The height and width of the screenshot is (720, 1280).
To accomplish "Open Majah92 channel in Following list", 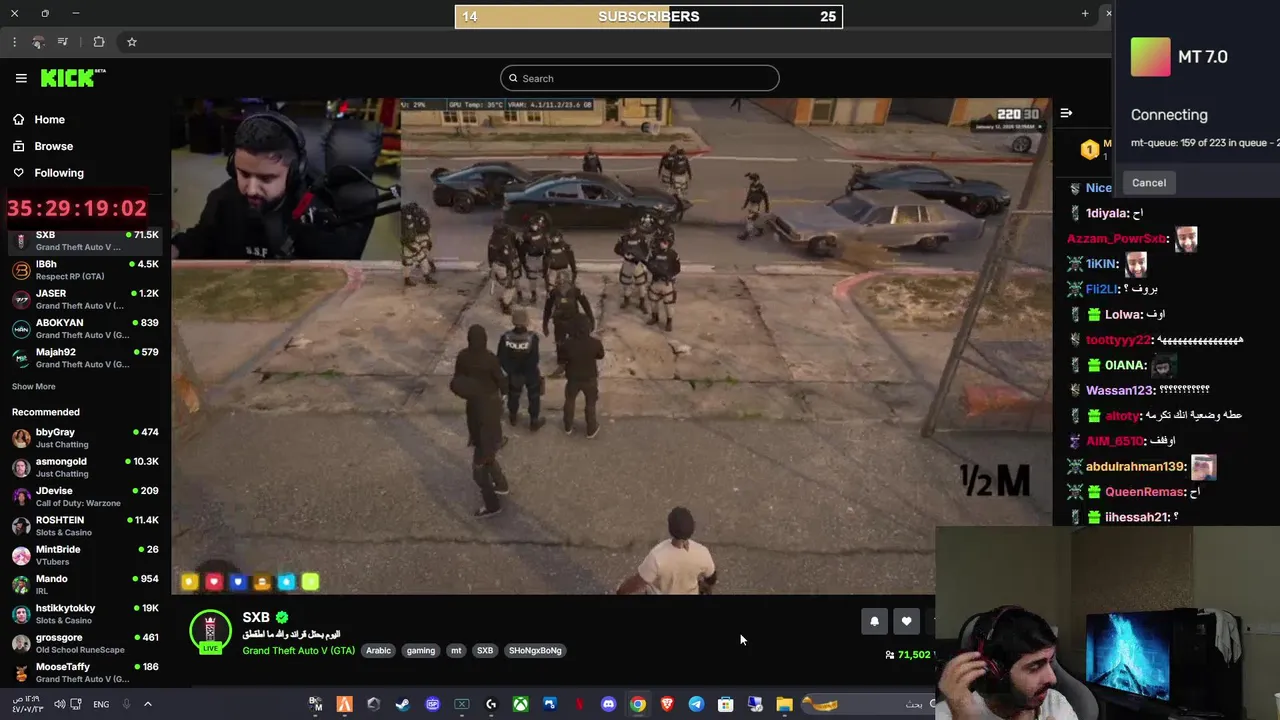I will click(x=85, y=357).
